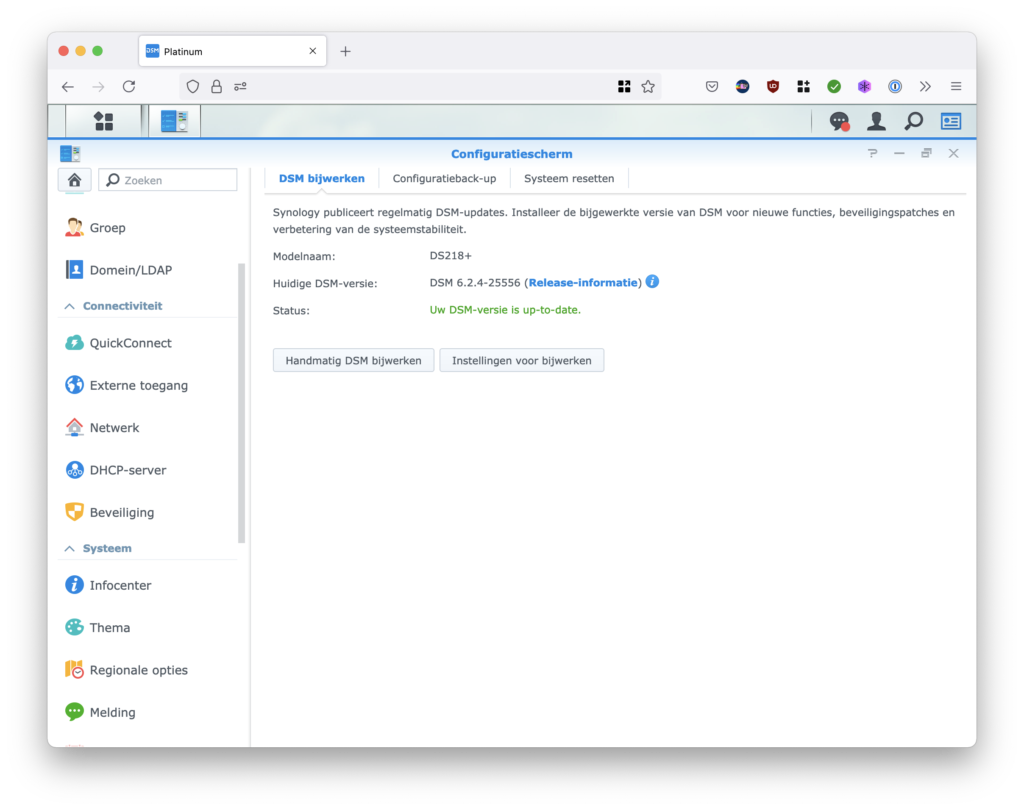Select the Platinum browser tab
This screenshot has height=810, width=1024.
232,51
